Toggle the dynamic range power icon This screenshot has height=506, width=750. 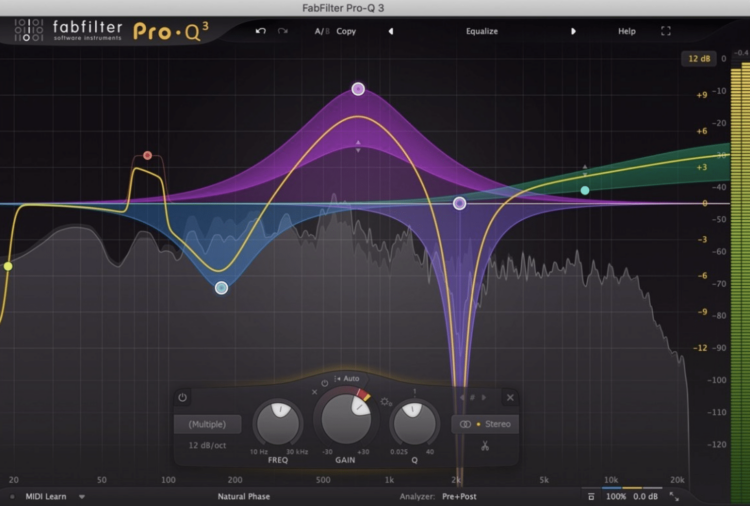point(324,383)
